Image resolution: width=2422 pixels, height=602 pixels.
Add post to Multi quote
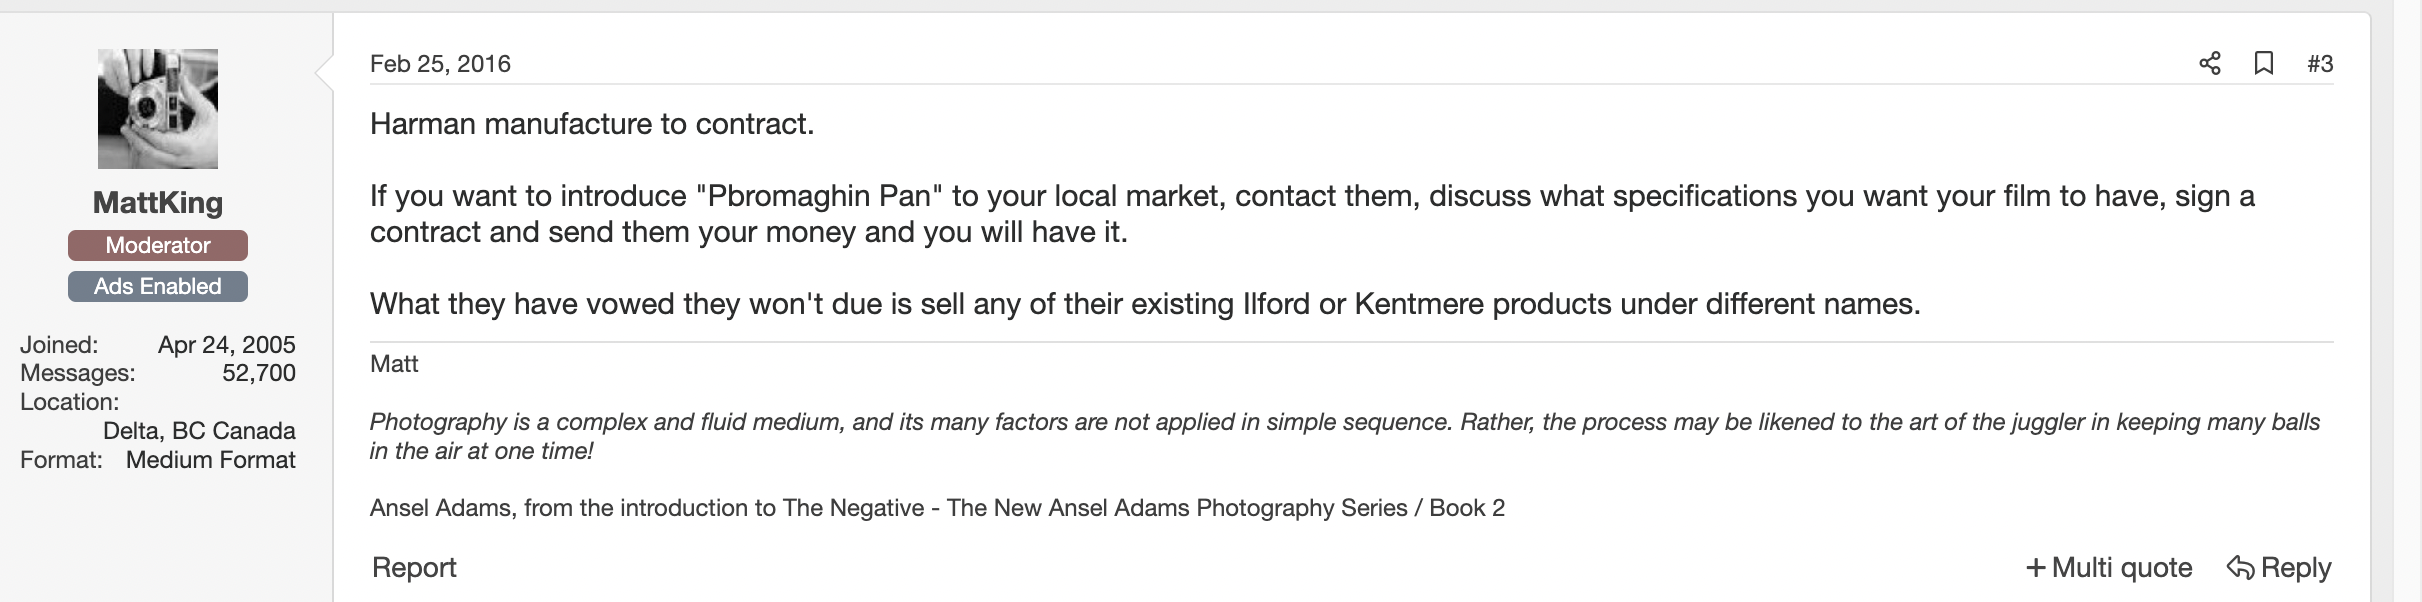coord(2109,568)
